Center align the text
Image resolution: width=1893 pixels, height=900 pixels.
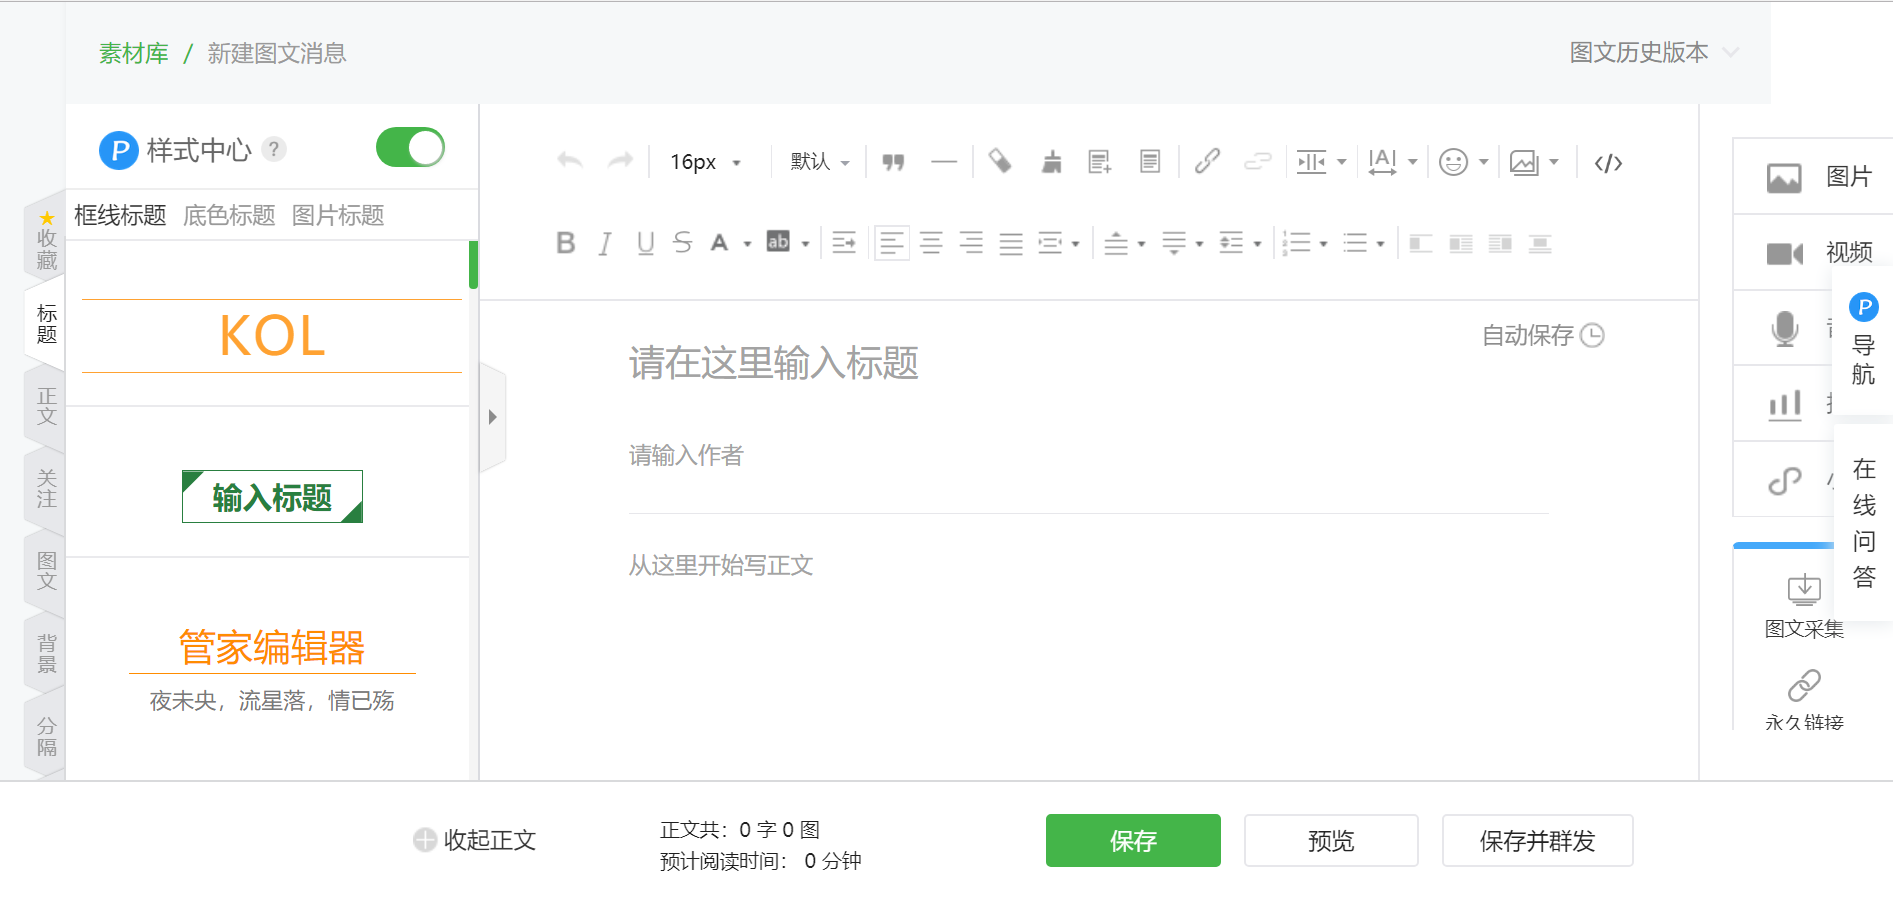tap(931, 243)
